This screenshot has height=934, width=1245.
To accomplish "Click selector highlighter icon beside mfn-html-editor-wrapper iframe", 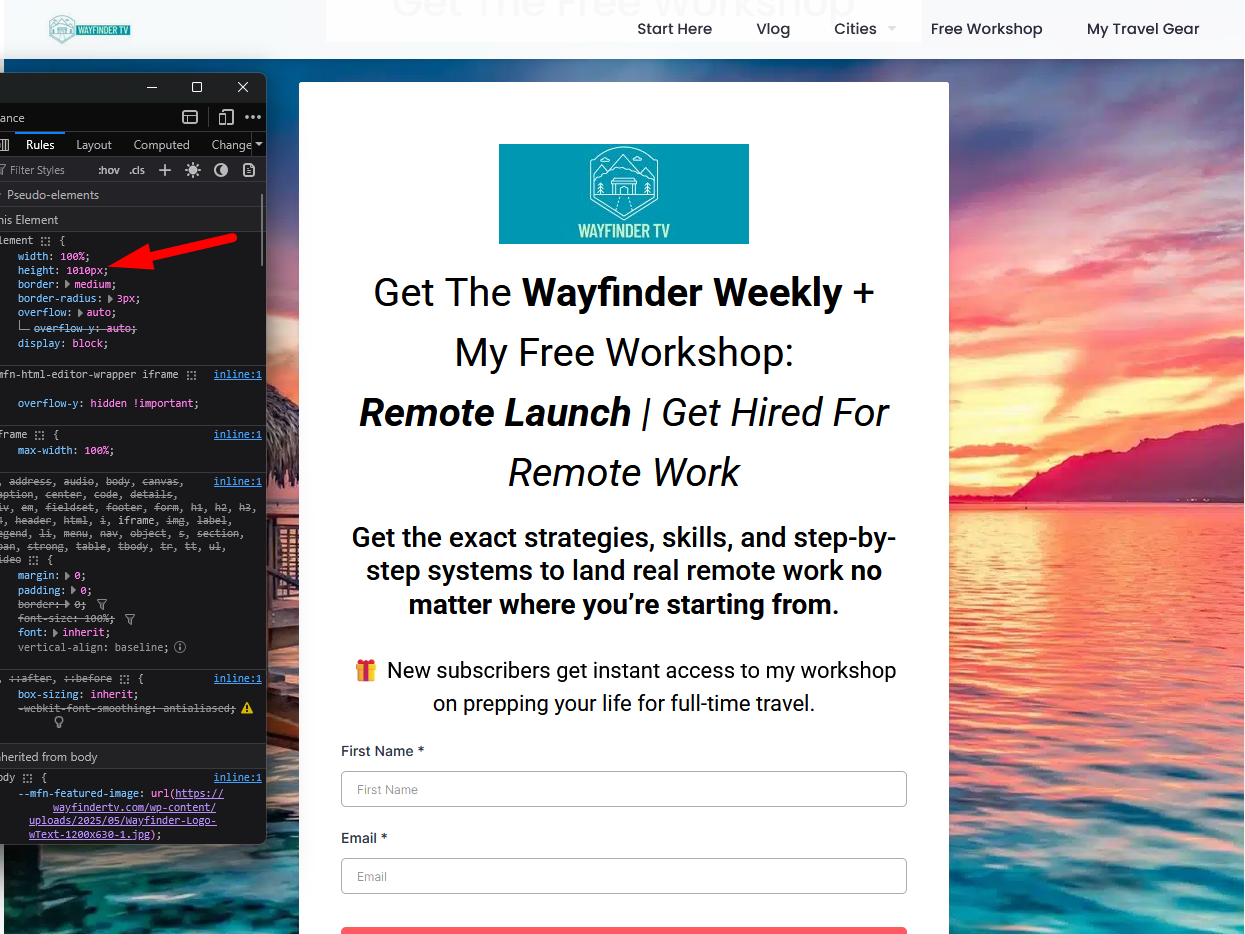I will coord(190,375).
